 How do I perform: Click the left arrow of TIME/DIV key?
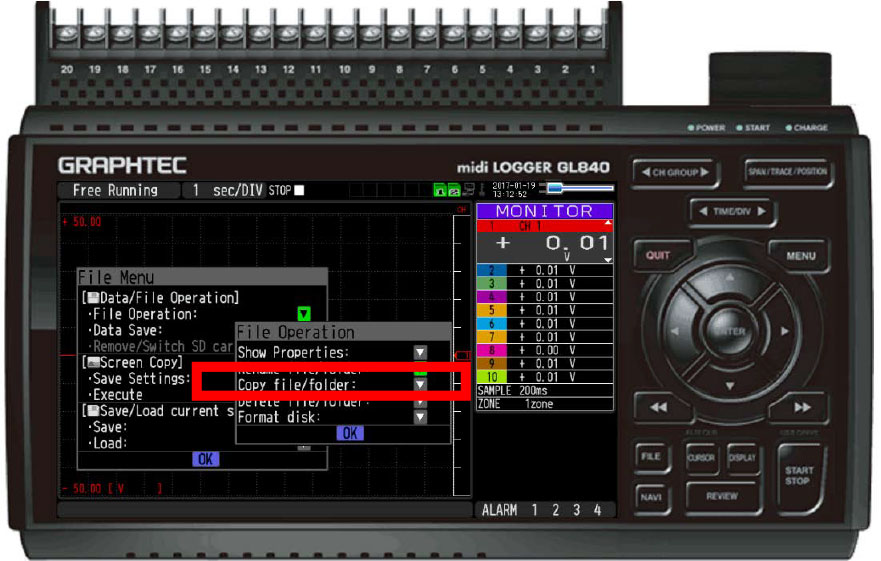pos(703,211)
